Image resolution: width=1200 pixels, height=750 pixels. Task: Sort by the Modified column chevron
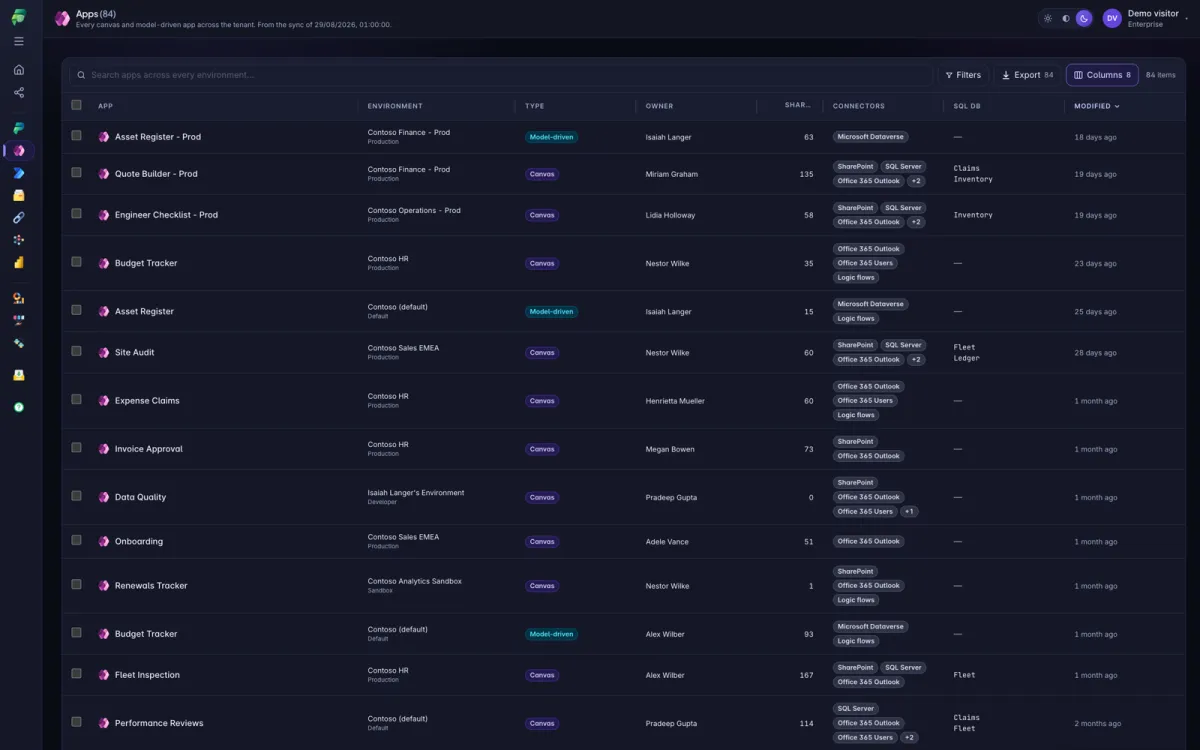[x=1117, y=106]
